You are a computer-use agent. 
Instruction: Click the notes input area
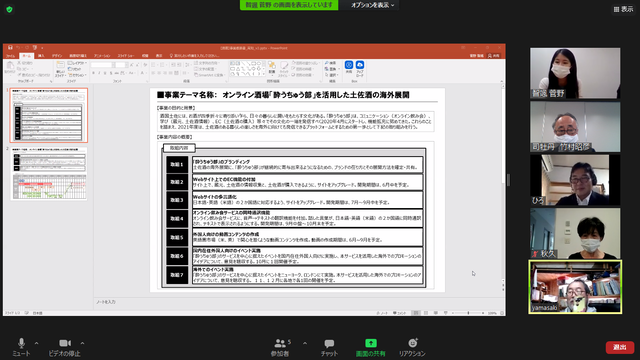coord(298,302)
